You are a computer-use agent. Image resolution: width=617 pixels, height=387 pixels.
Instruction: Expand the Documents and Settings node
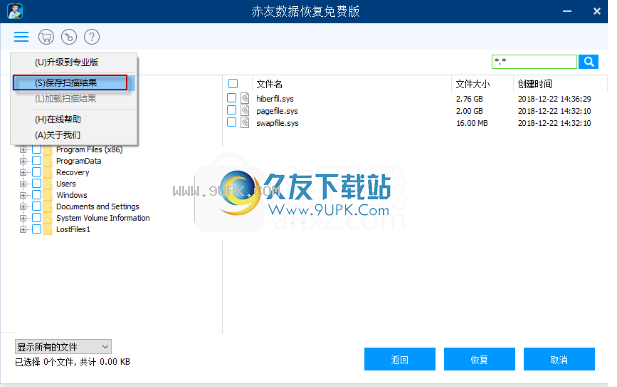(x=23, y=207)
